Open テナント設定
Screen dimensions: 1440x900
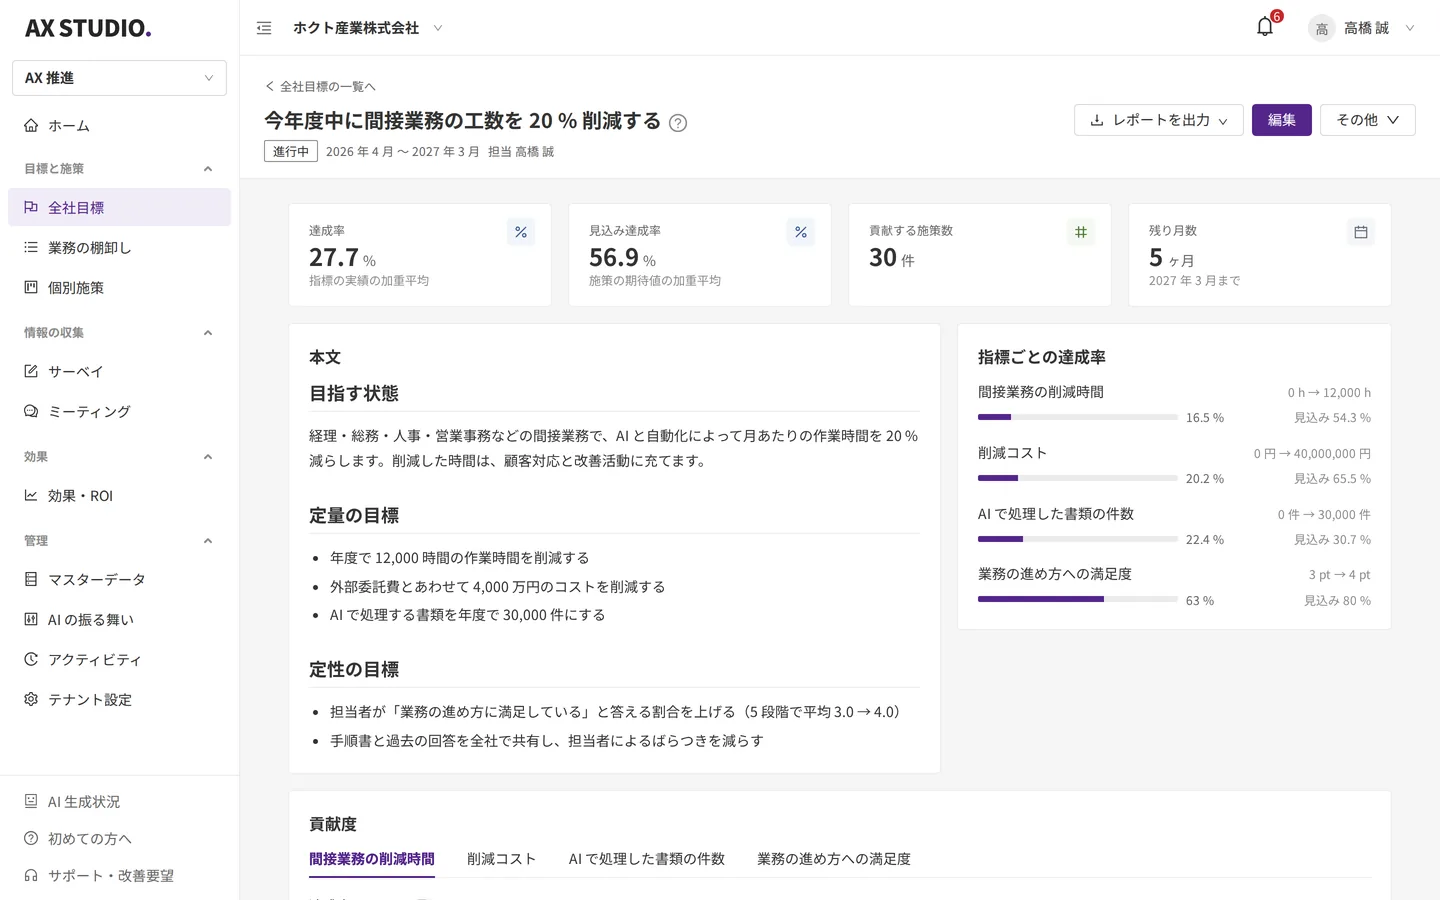click(119, 699)
